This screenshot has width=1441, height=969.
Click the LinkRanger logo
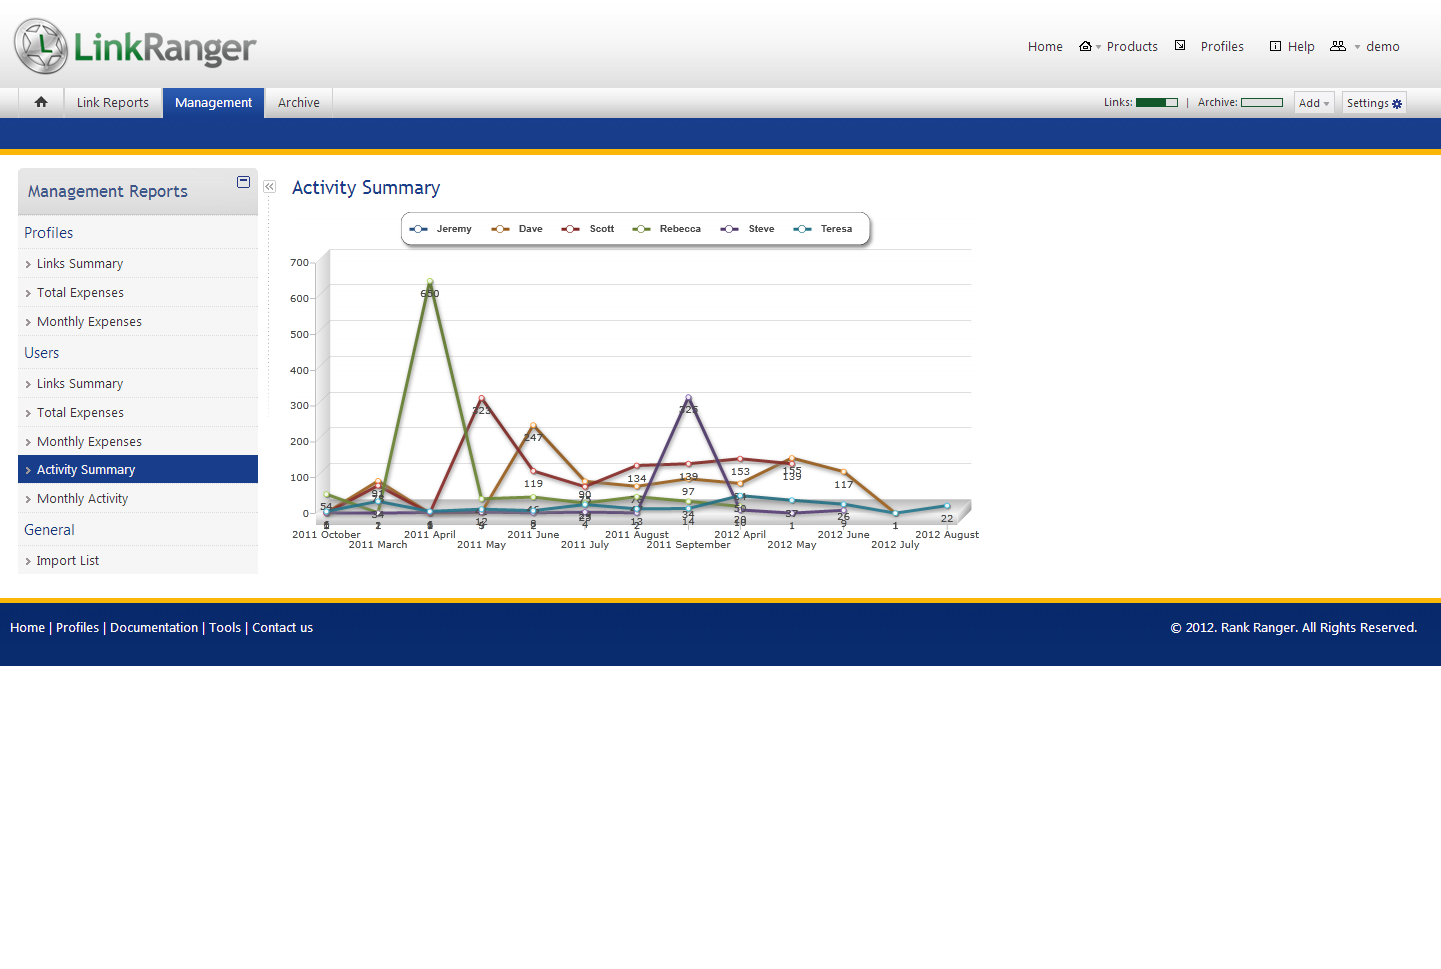pyautogui.click(x=135, y=46)
